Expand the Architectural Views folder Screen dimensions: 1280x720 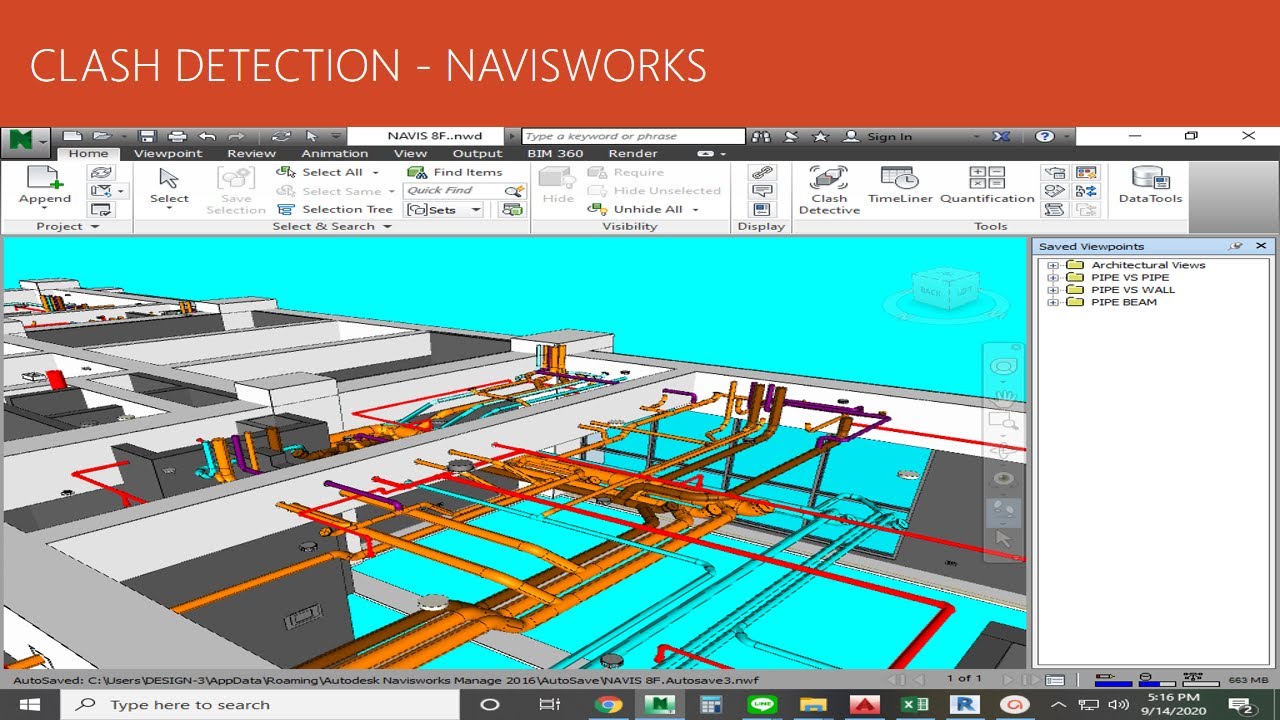pyautogui.click(x=1053, y=265)
